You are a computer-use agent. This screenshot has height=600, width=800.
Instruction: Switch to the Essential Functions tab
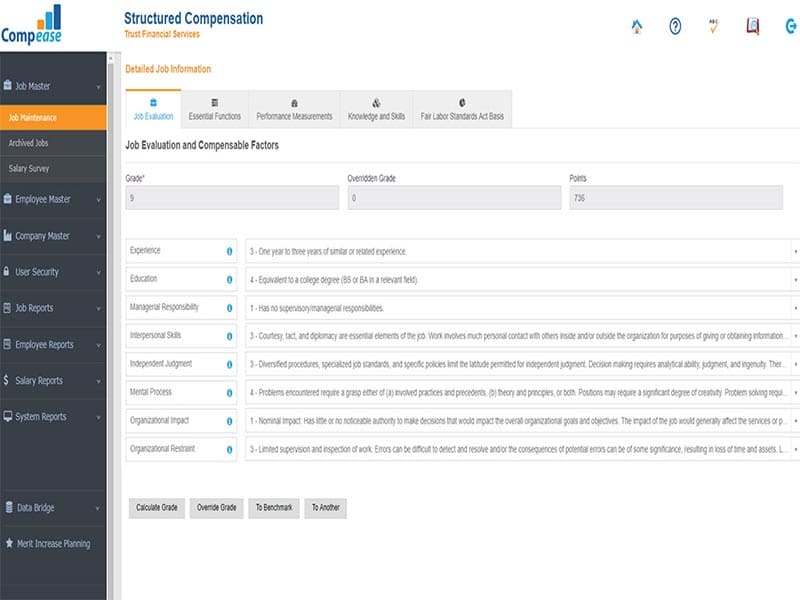point(215,110)
